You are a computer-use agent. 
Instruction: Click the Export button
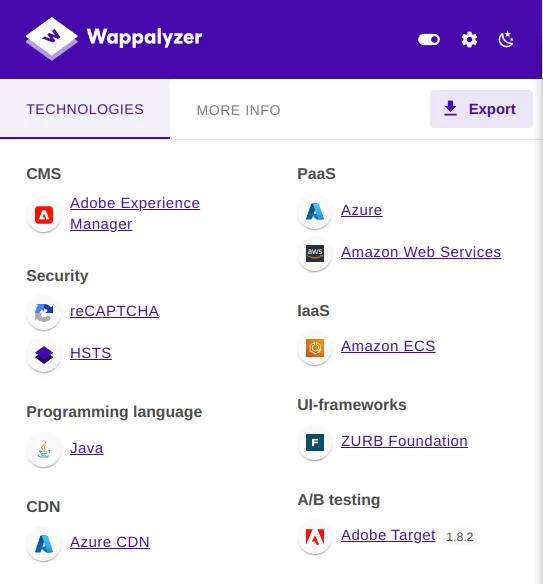(481, 109)
